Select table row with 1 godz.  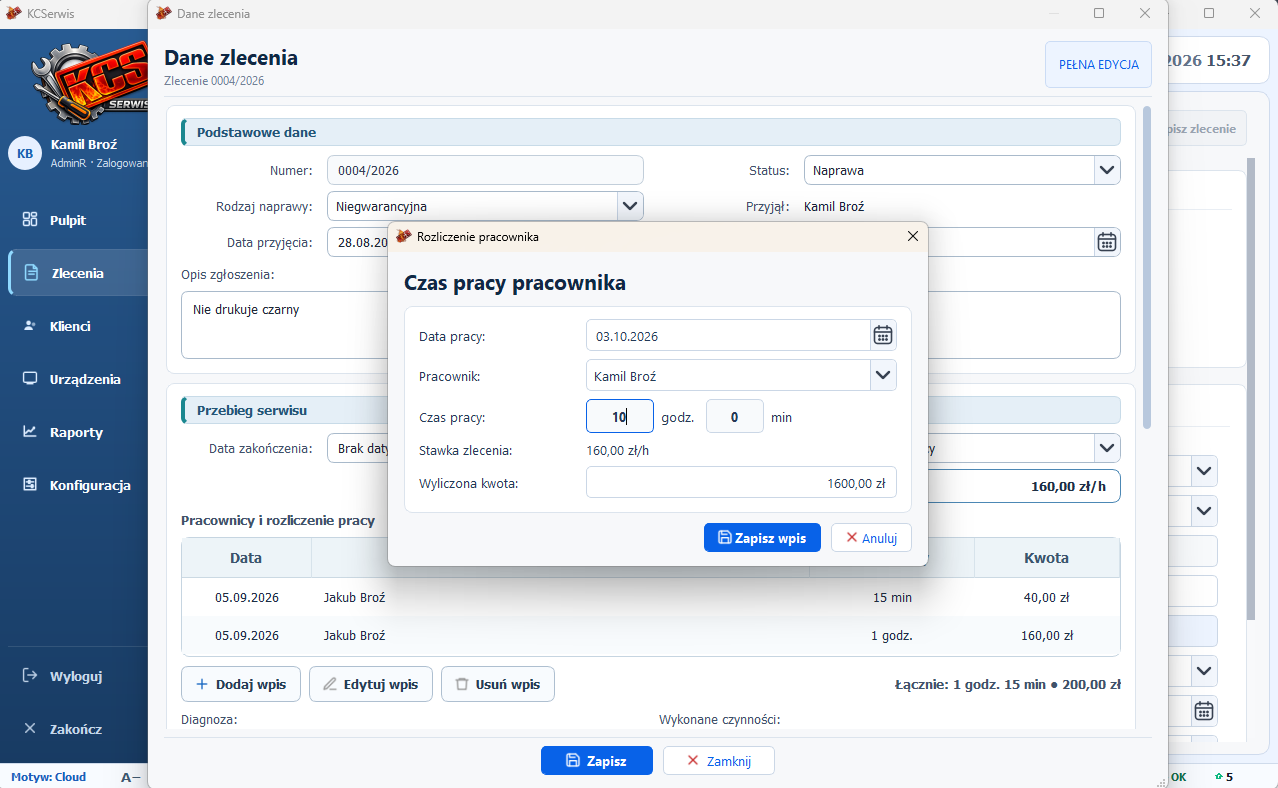coord(650,635)
